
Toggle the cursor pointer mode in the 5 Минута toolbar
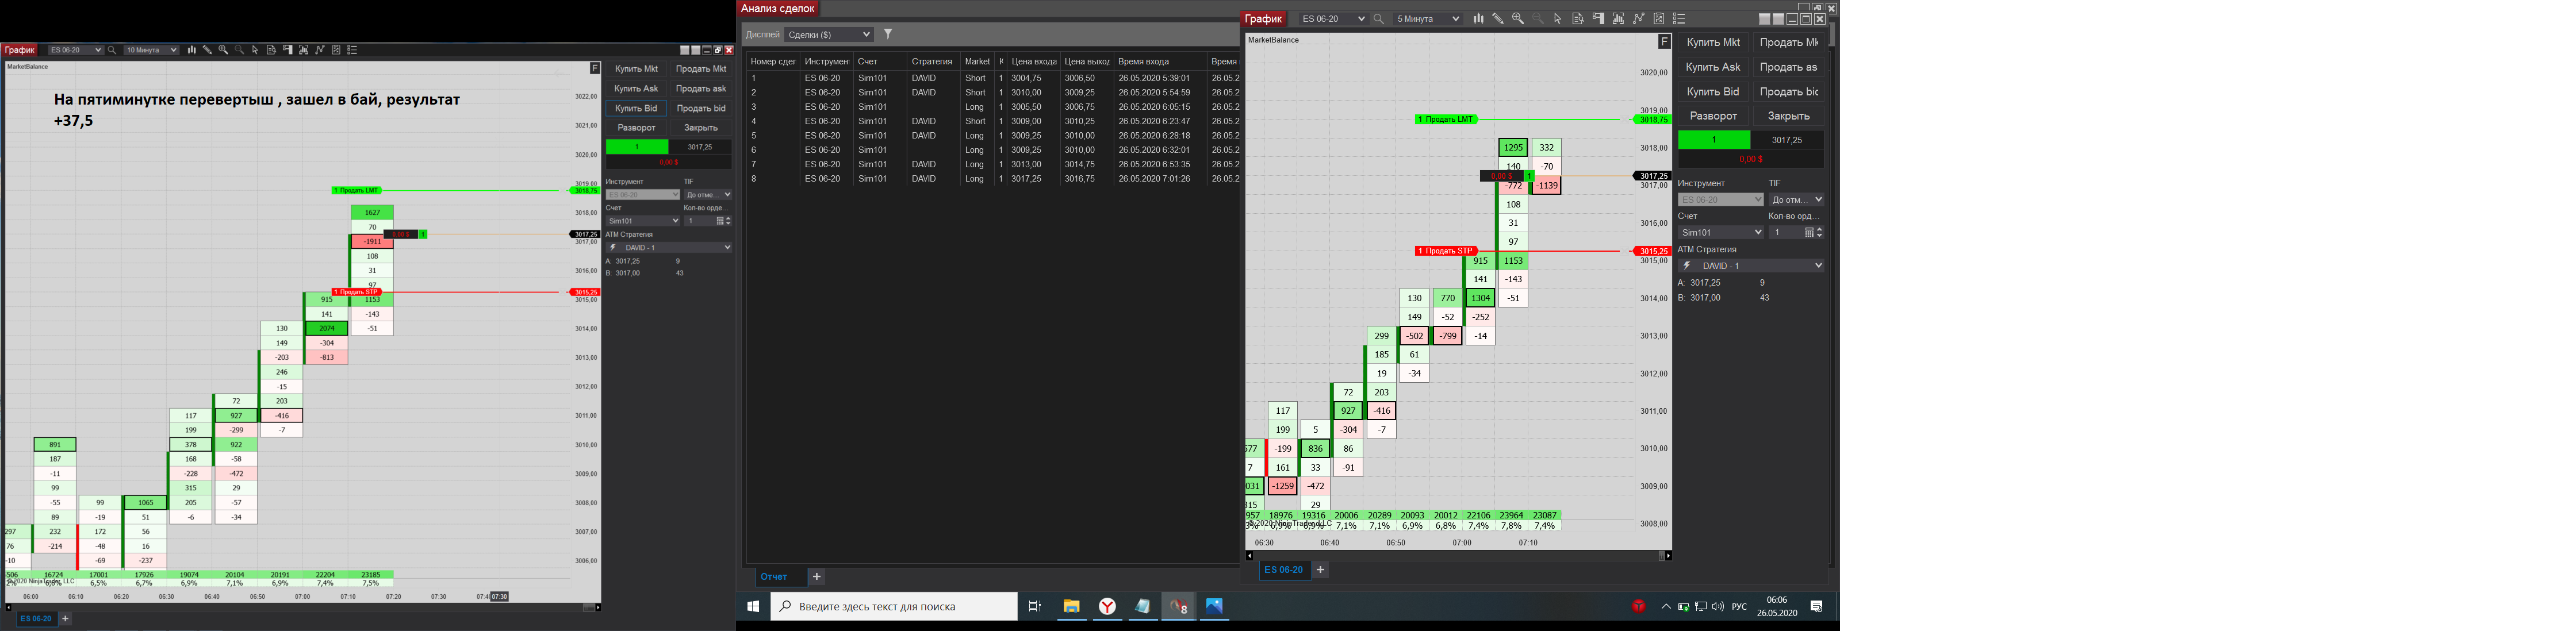1557,19
